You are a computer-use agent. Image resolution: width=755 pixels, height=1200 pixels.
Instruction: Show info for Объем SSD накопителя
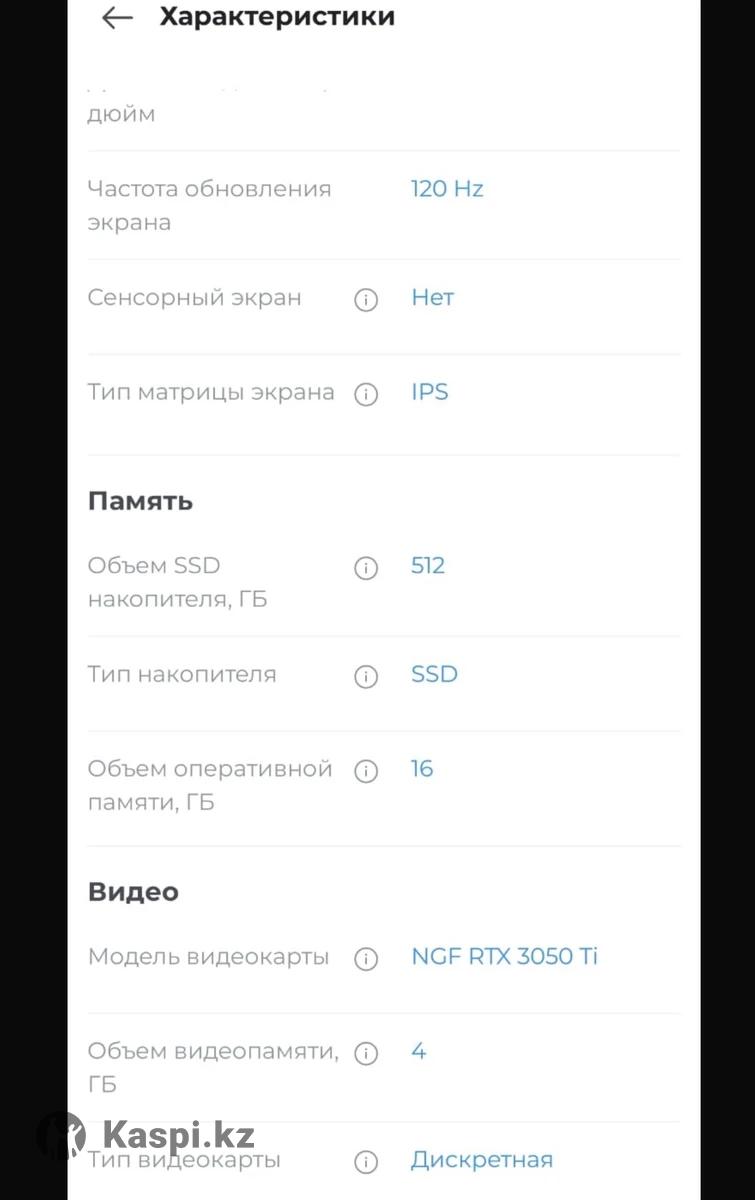click(366, 568)
